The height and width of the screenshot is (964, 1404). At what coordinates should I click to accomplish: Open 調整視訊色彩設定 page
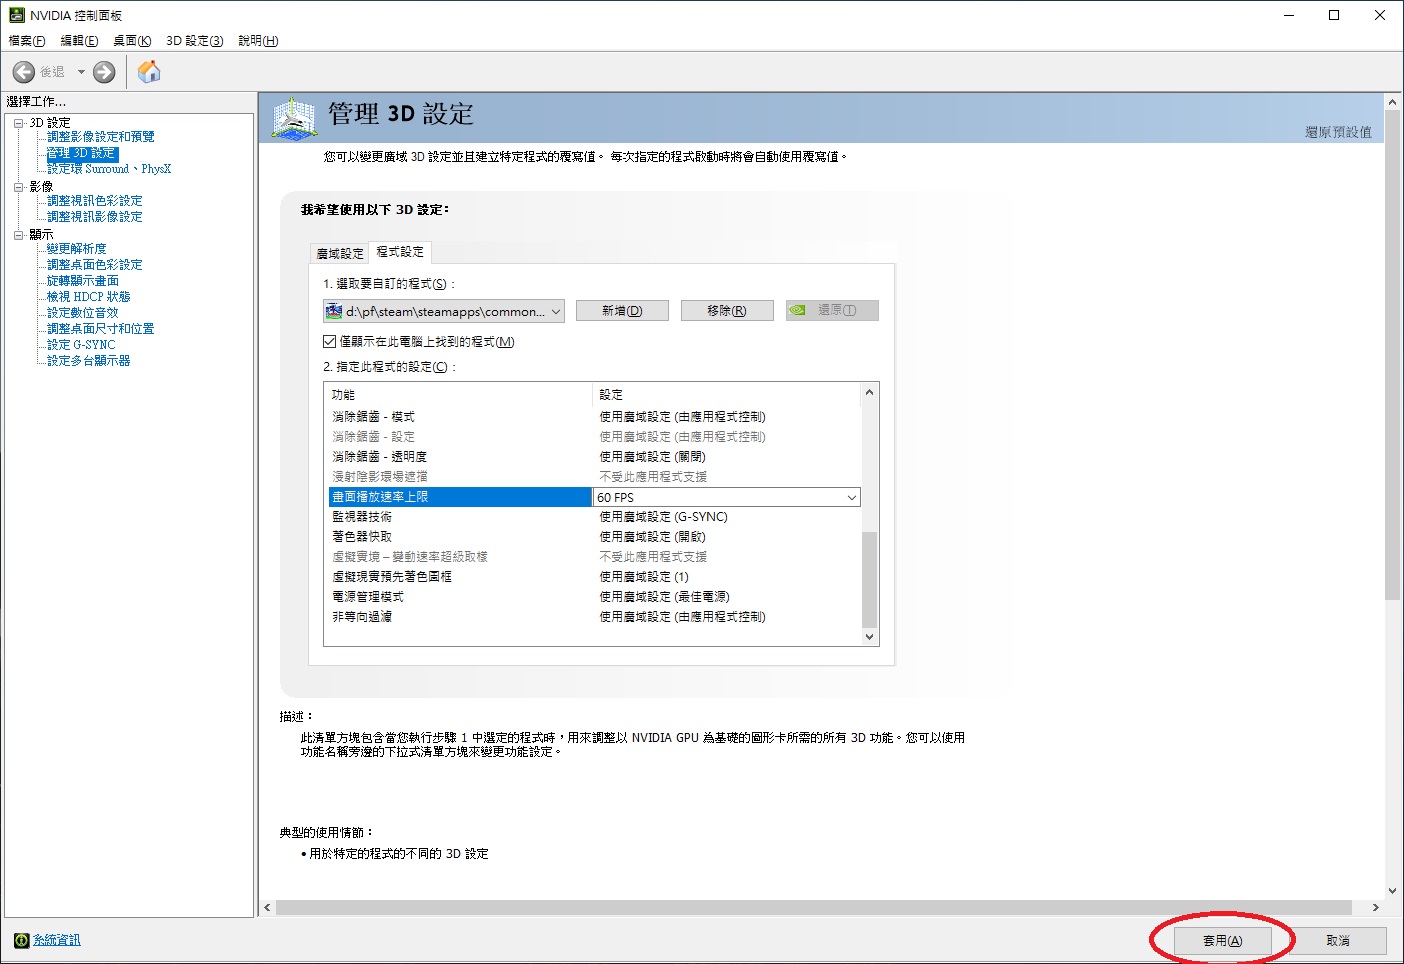[x=95, y=201]
